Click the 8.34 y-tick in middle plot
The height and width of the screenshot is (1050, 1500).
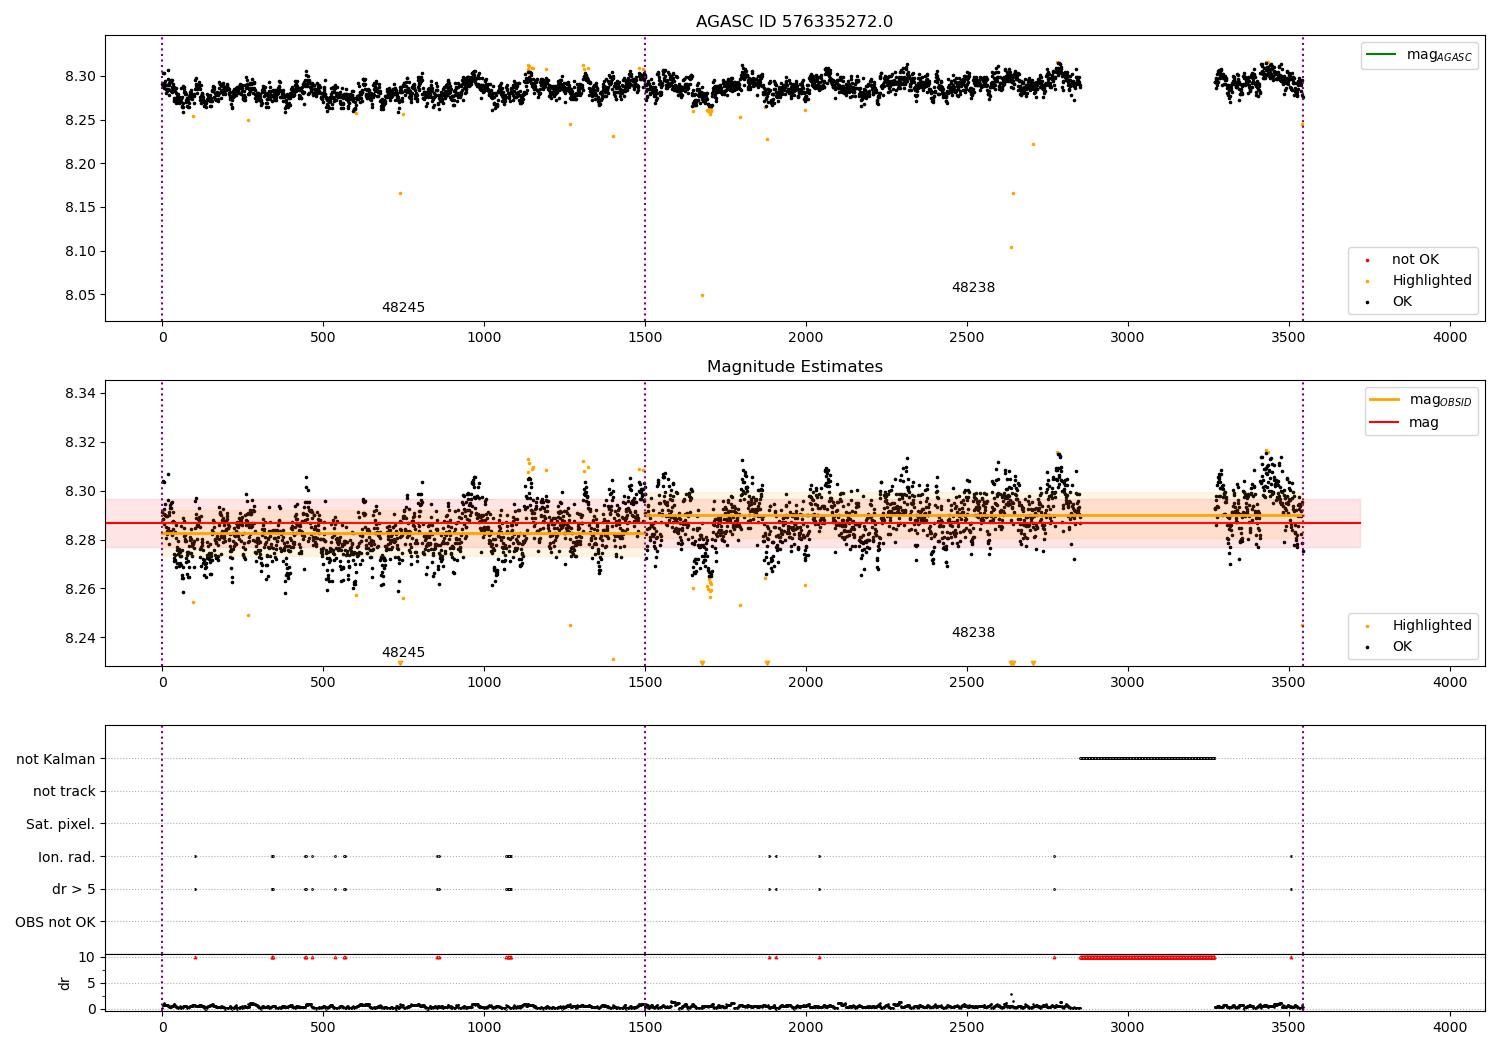pos(80,393)
